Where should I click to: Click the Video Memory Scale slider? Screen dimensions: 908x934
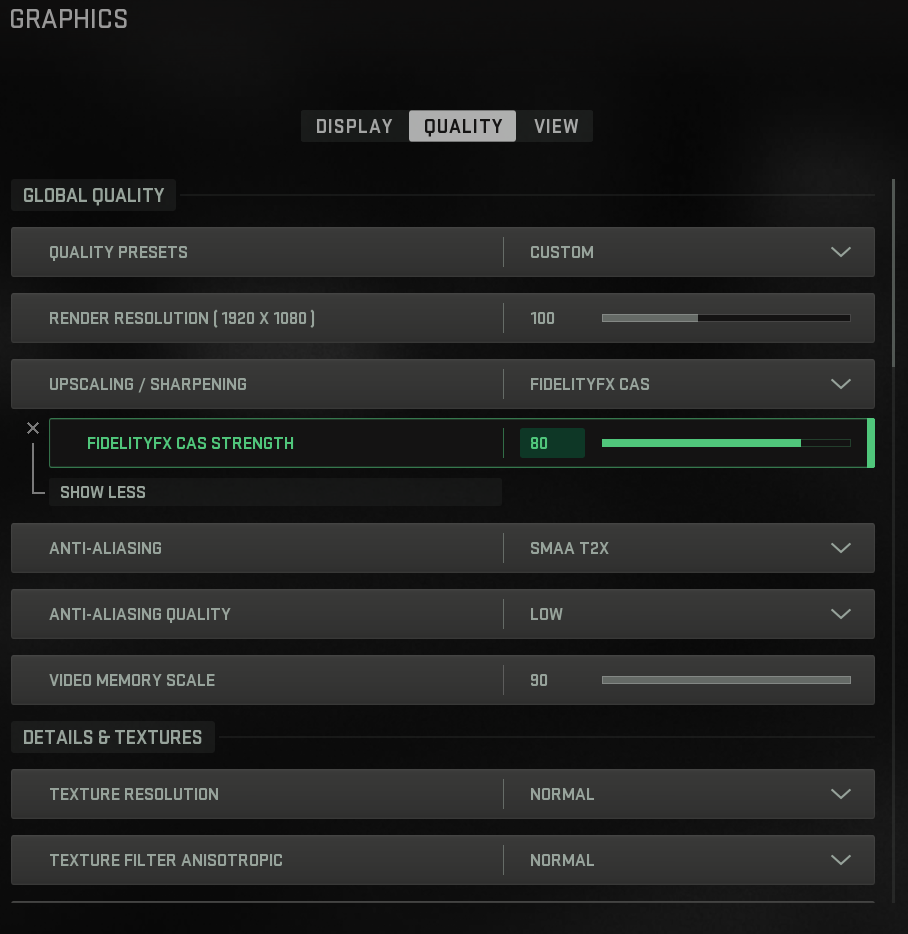pyautogui.click(x=725, y=680)
